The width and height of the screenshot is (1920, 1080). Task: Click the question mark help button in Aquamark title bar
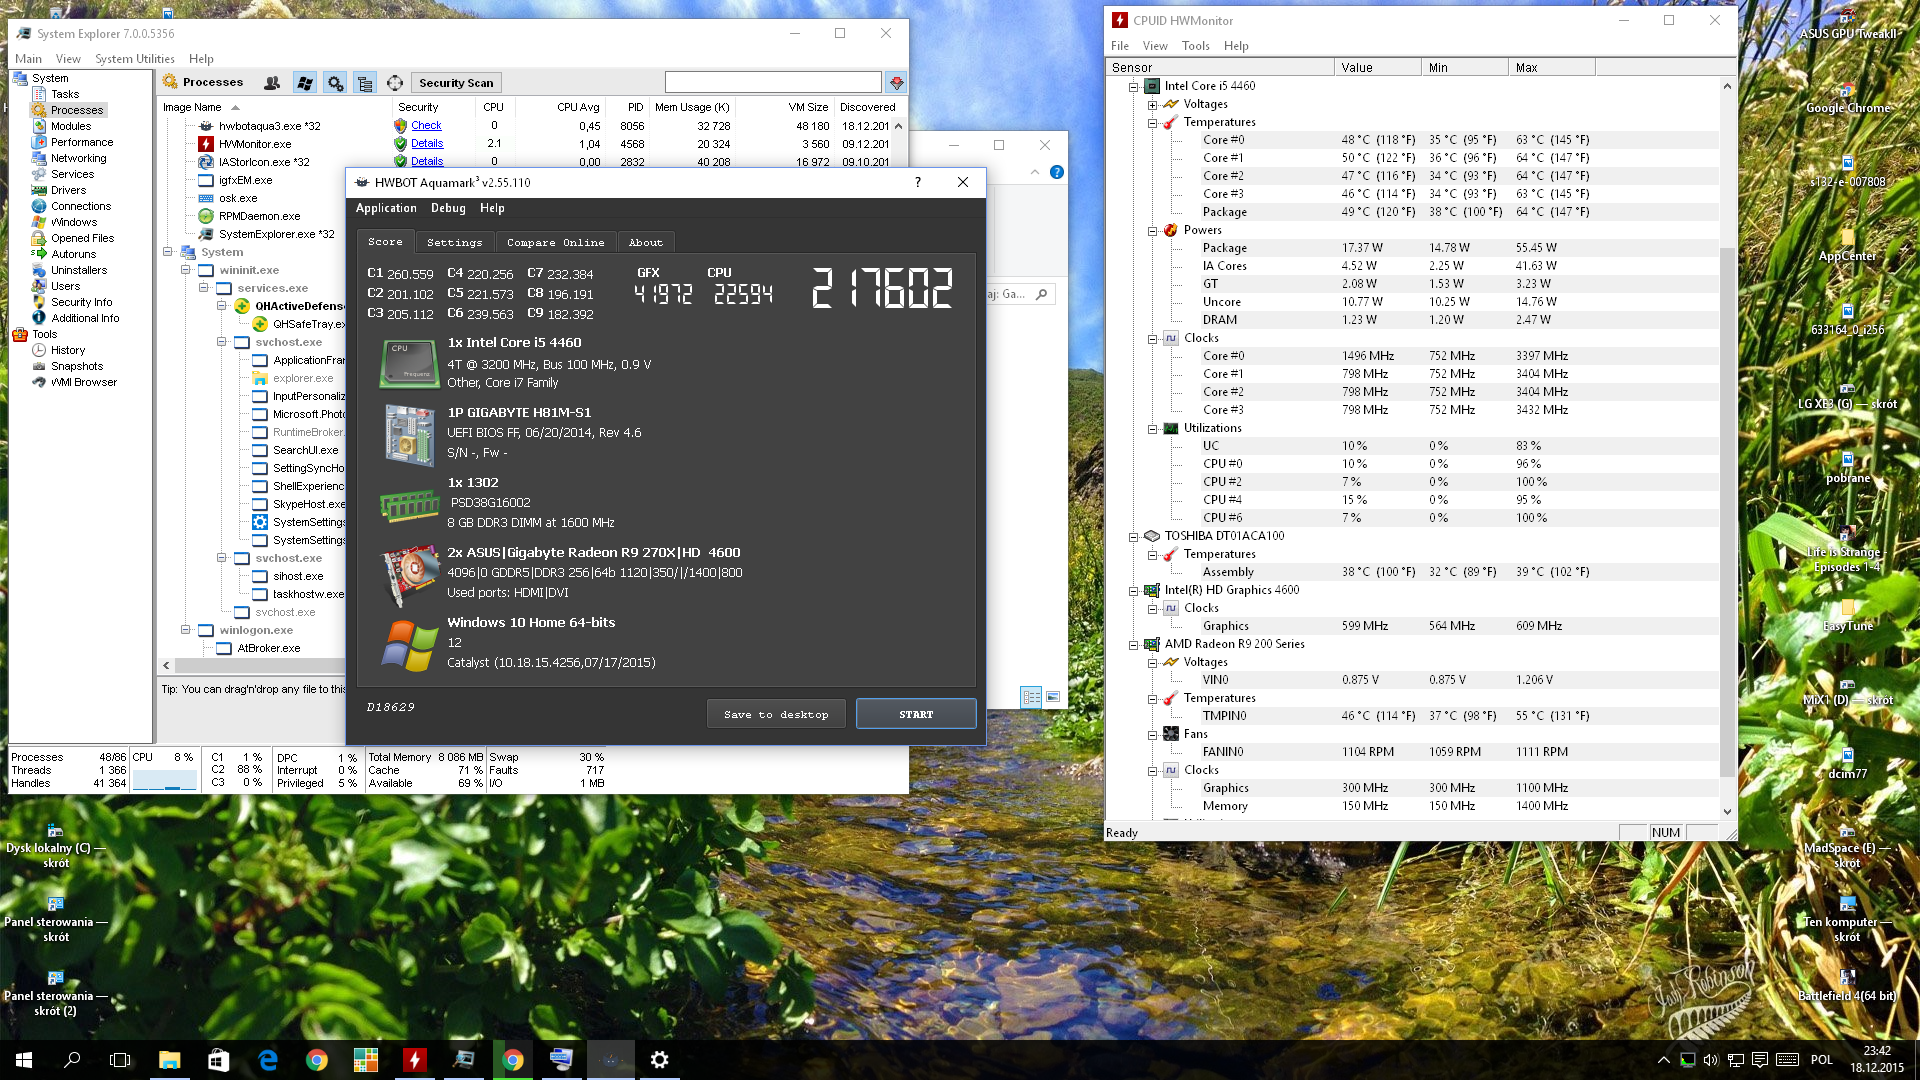918,182
